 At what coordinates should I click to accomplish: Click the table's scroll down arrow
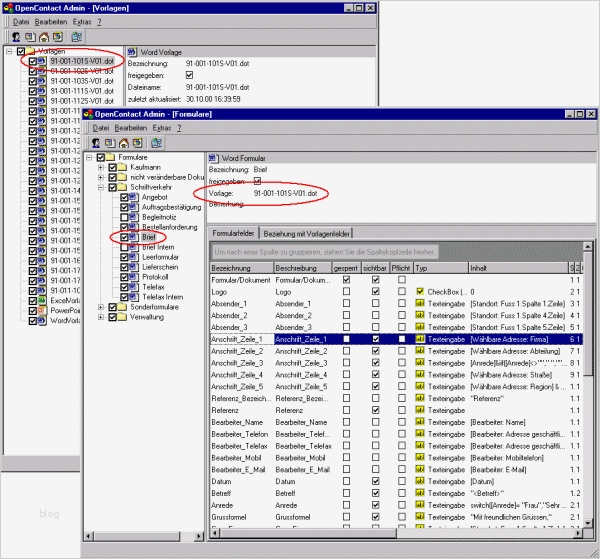pyautogui.click(x=588, y=523)
